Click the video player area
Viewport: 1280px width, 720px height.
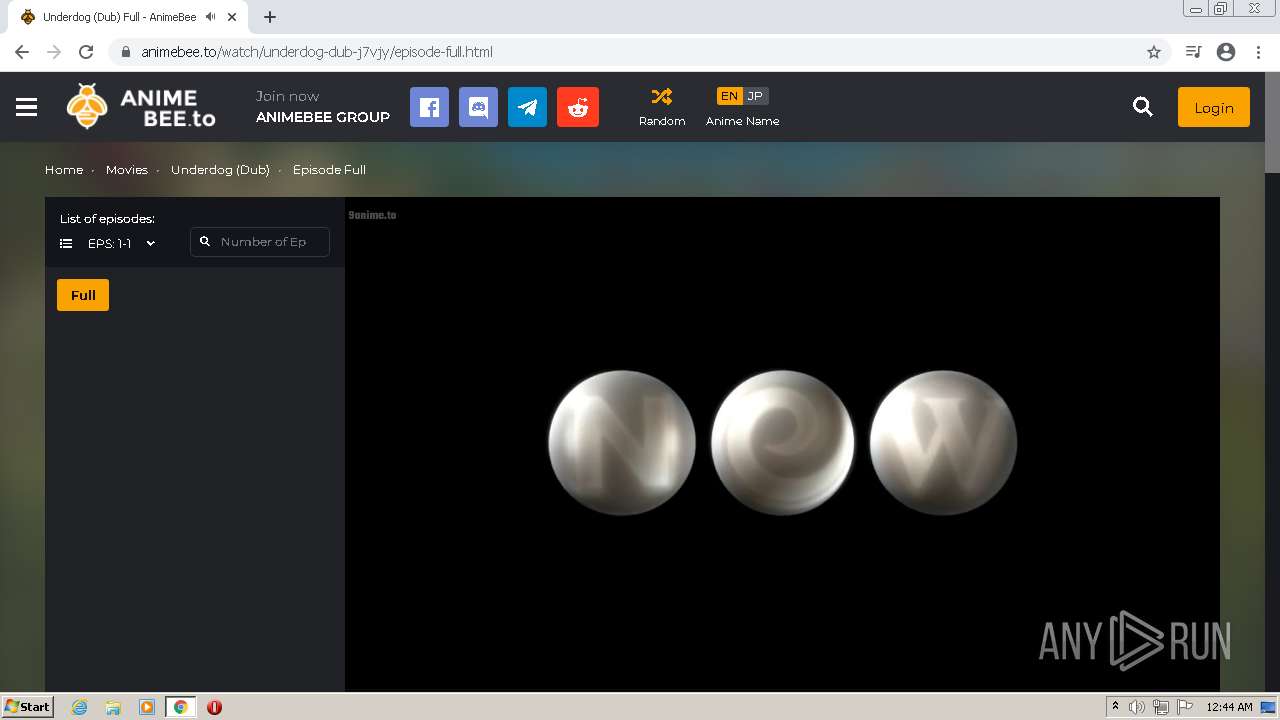pos(782,443)
